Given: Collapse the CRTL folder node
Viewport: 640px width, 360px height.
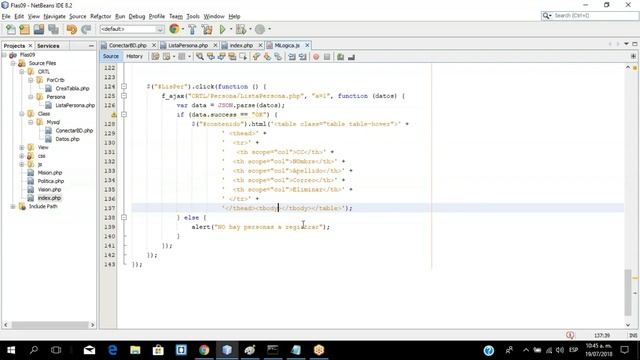Looking at the screenshot, I should pyautogui.click(x=22, y=71).
